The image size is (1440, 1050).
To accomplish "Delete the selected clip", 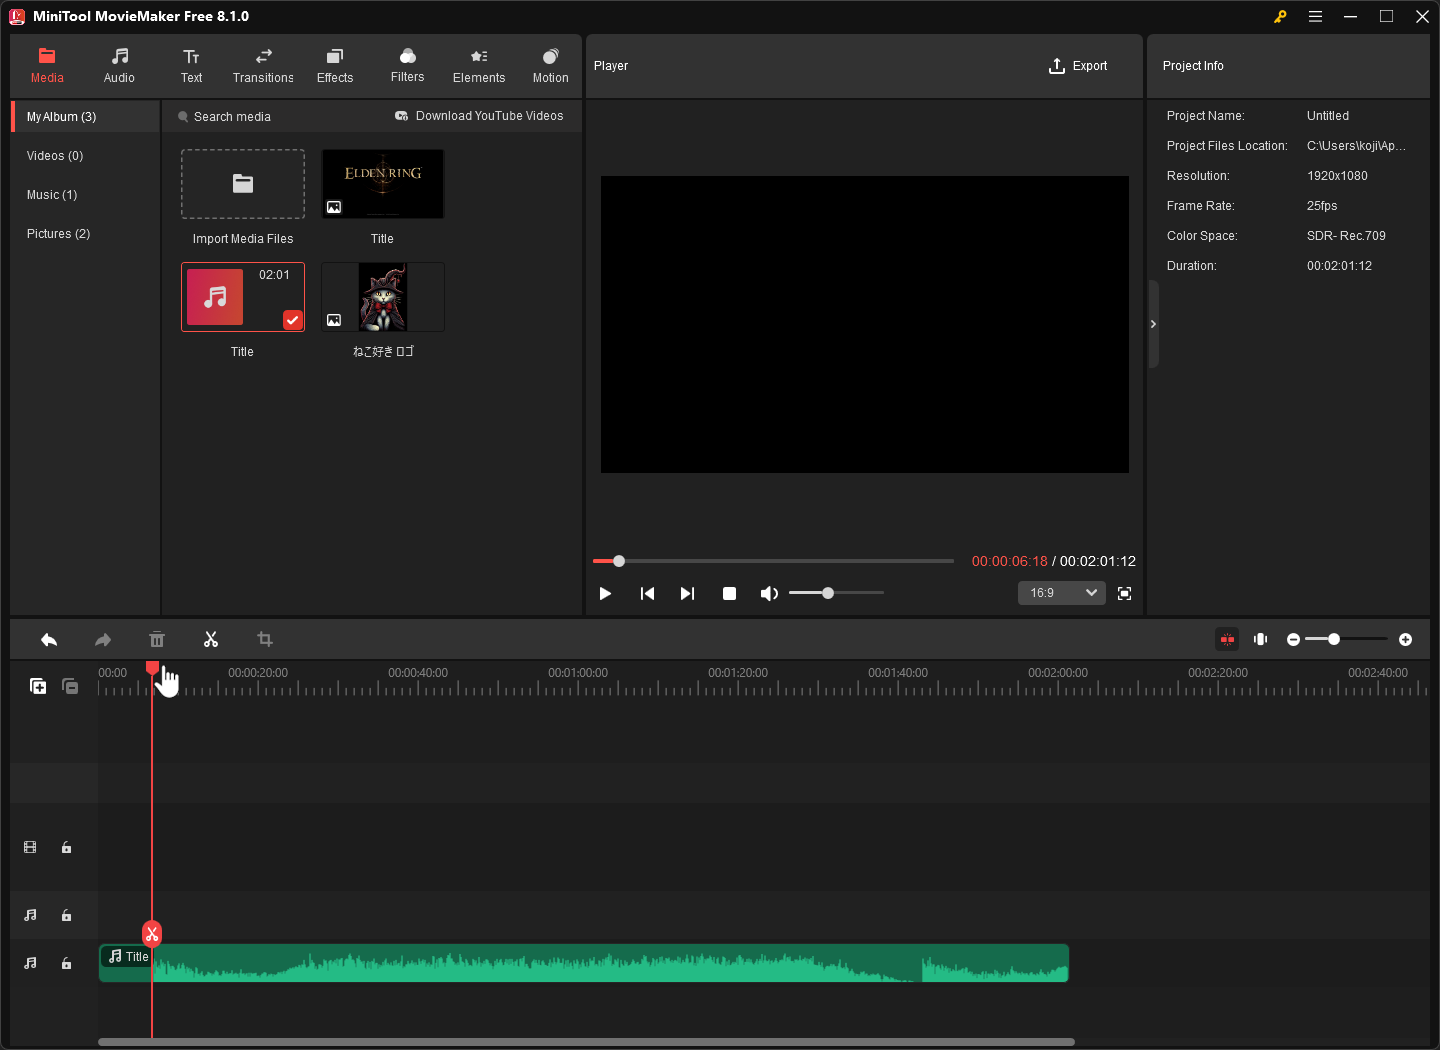I will coord(157,640).
